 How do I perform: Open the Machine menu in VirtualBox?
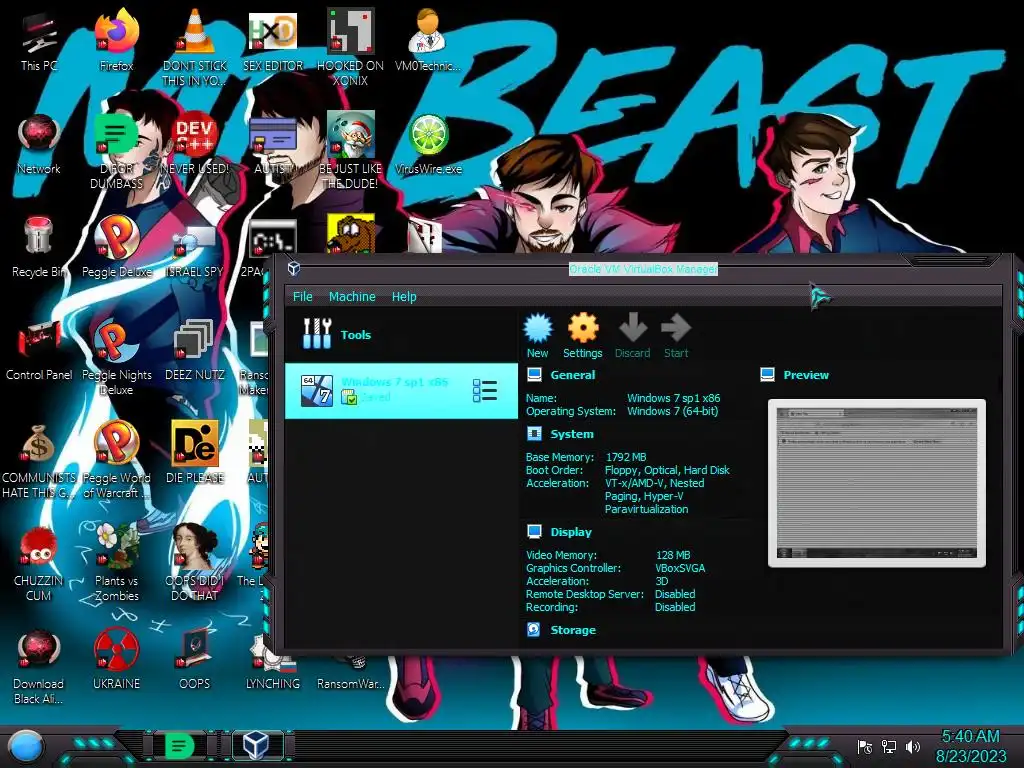352,296
